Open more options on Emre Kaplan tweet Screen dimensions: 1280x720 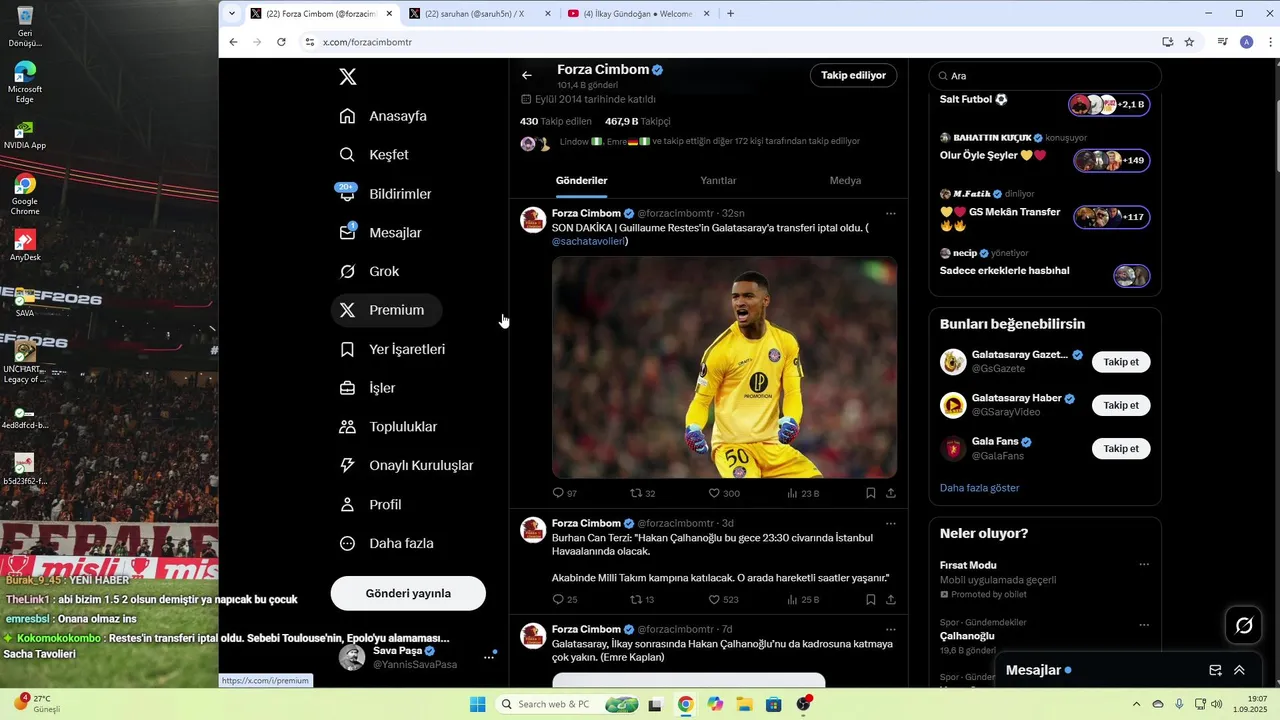pos(890,629)
